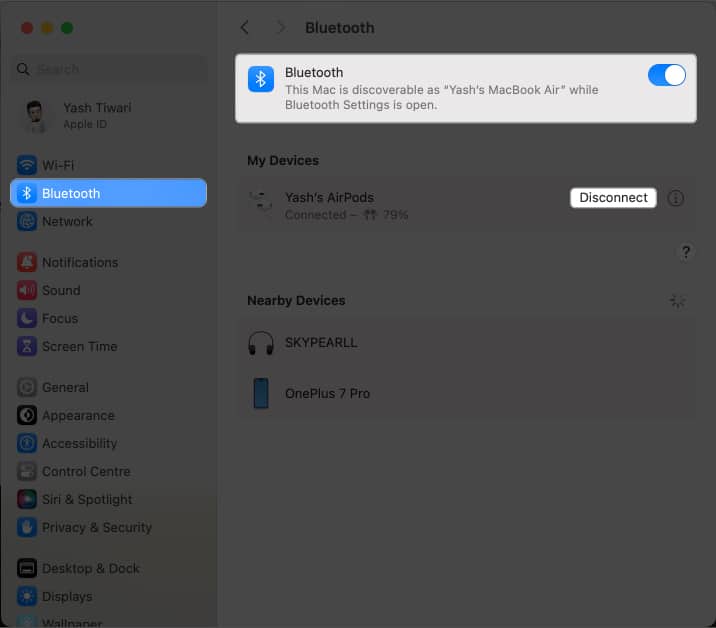Click the OnePlus 7 Pro device name
Viewport: 716px width, 628px height.
327,393
